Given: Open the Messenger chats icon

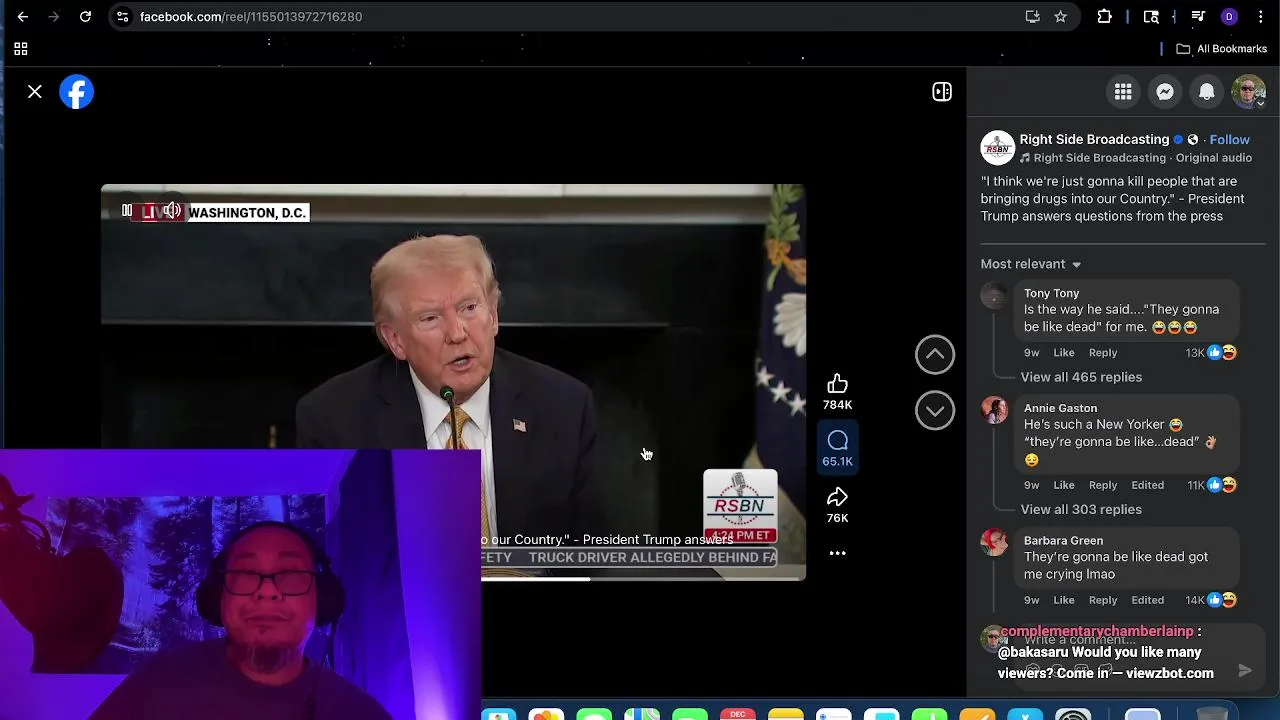Looking at the screenshot, I should tap(1165, 92).
